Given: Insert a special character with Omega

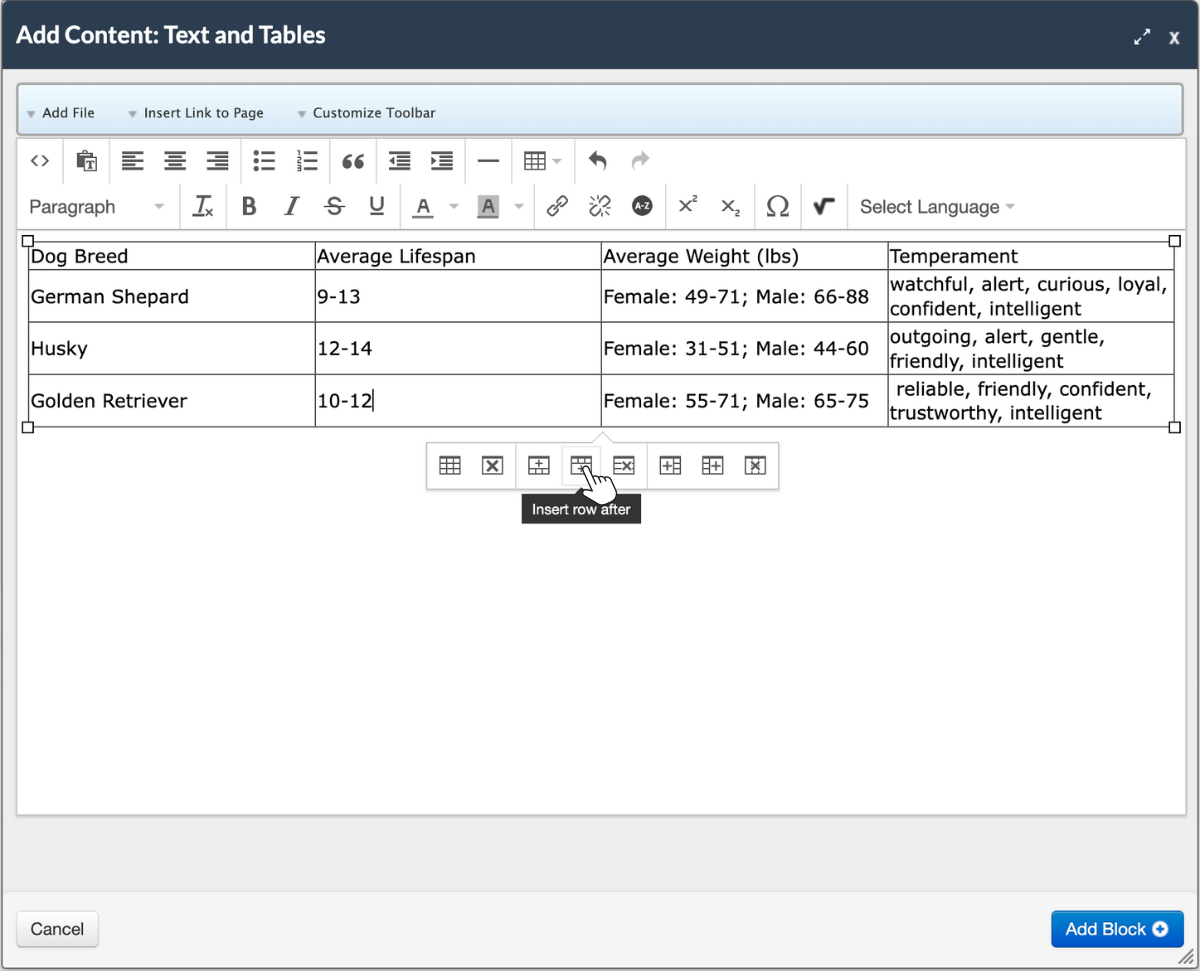Looking at the screenshot, I should tap(777, 207).
